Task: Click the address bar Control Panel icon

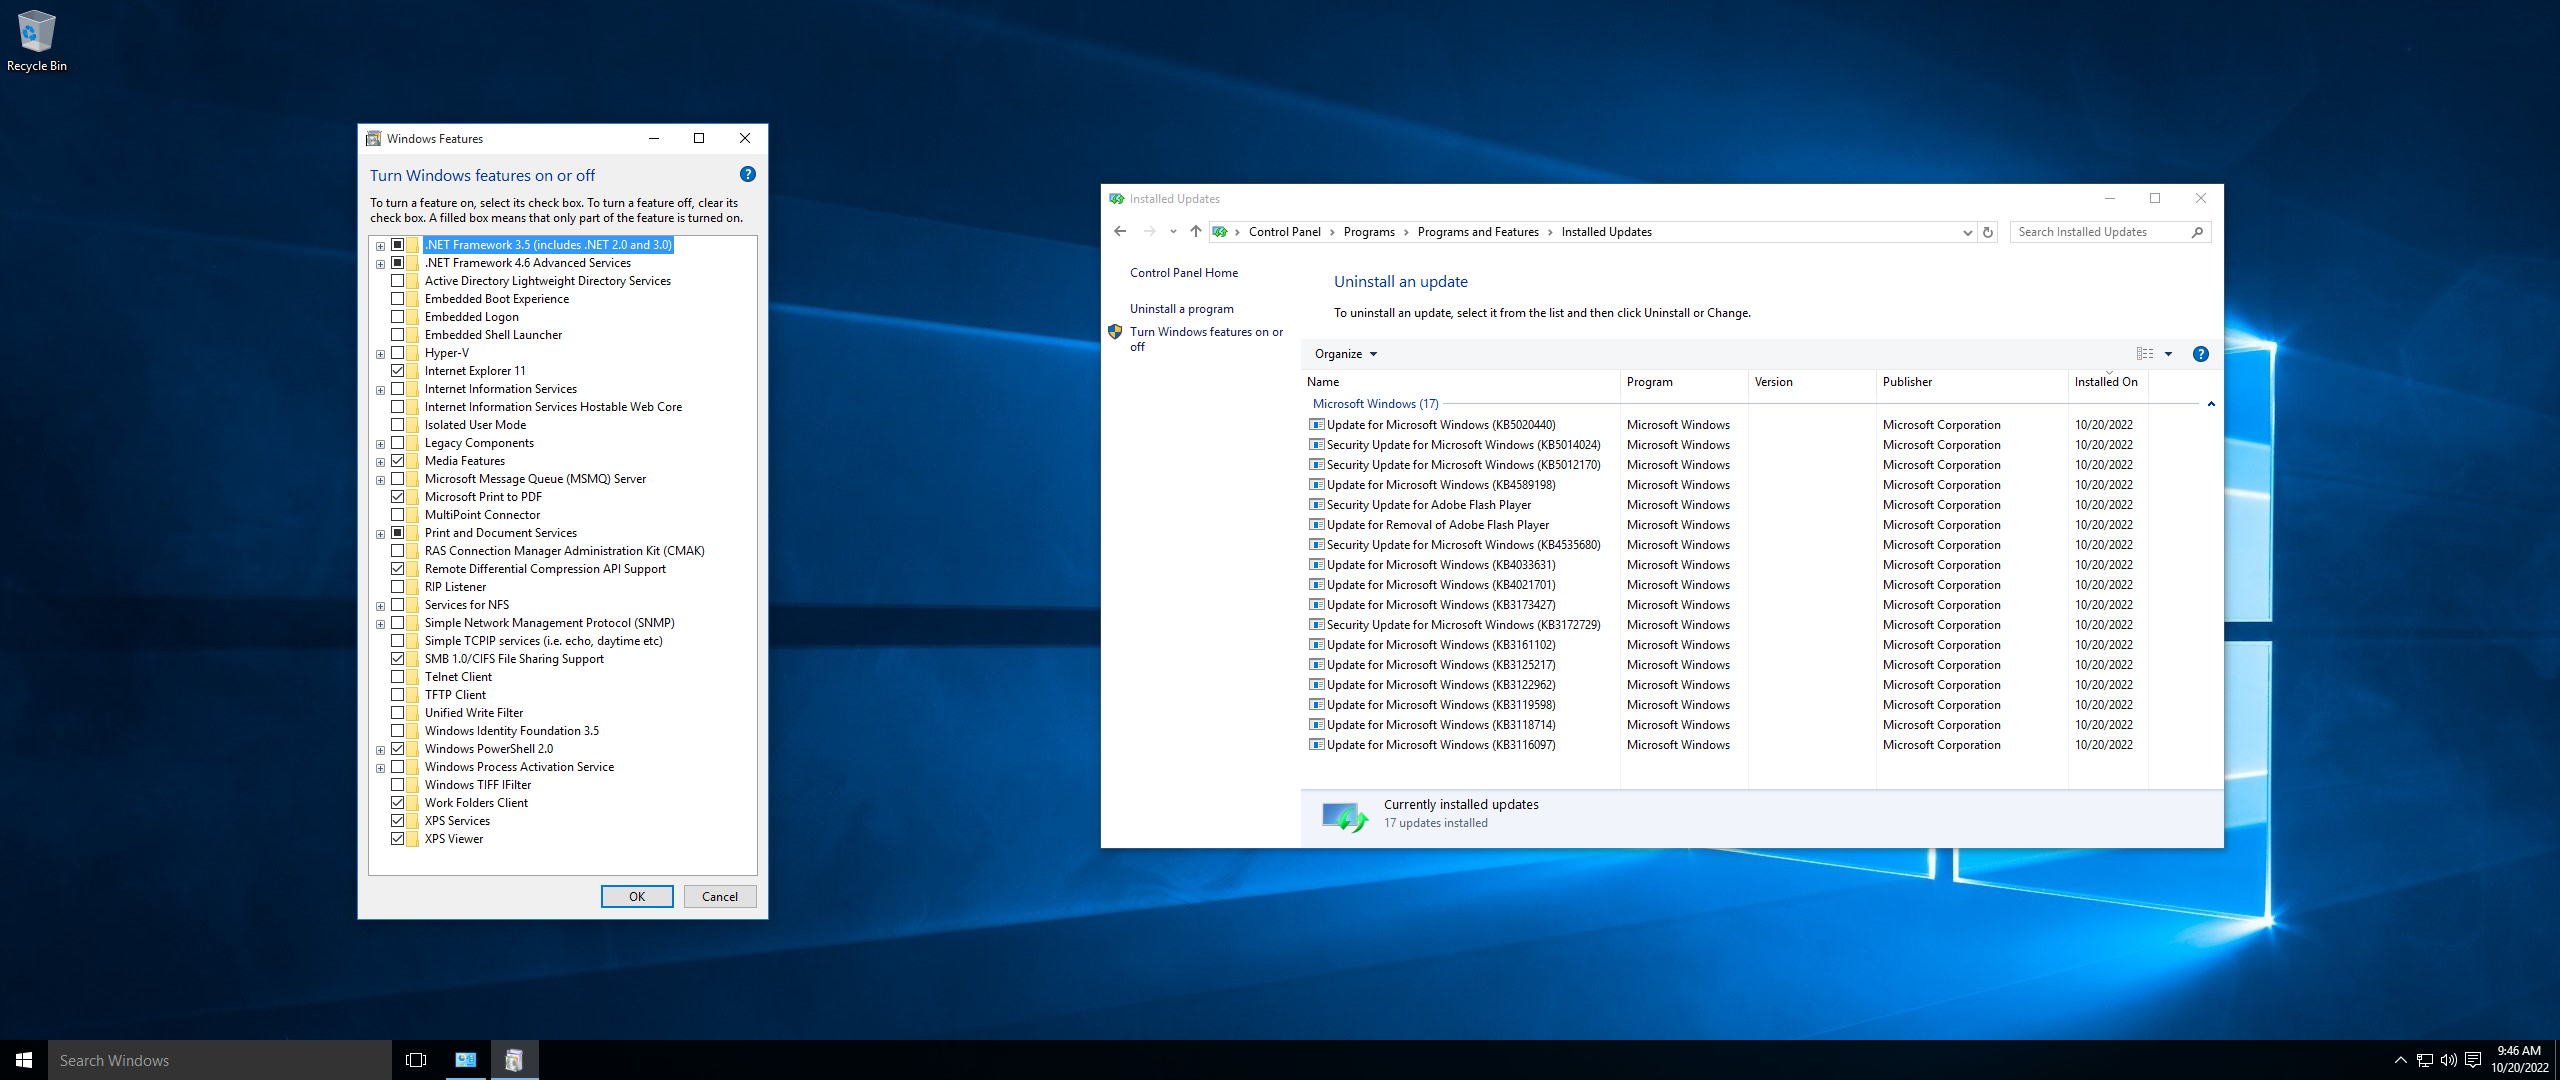Action: (x=1220, y=232)
